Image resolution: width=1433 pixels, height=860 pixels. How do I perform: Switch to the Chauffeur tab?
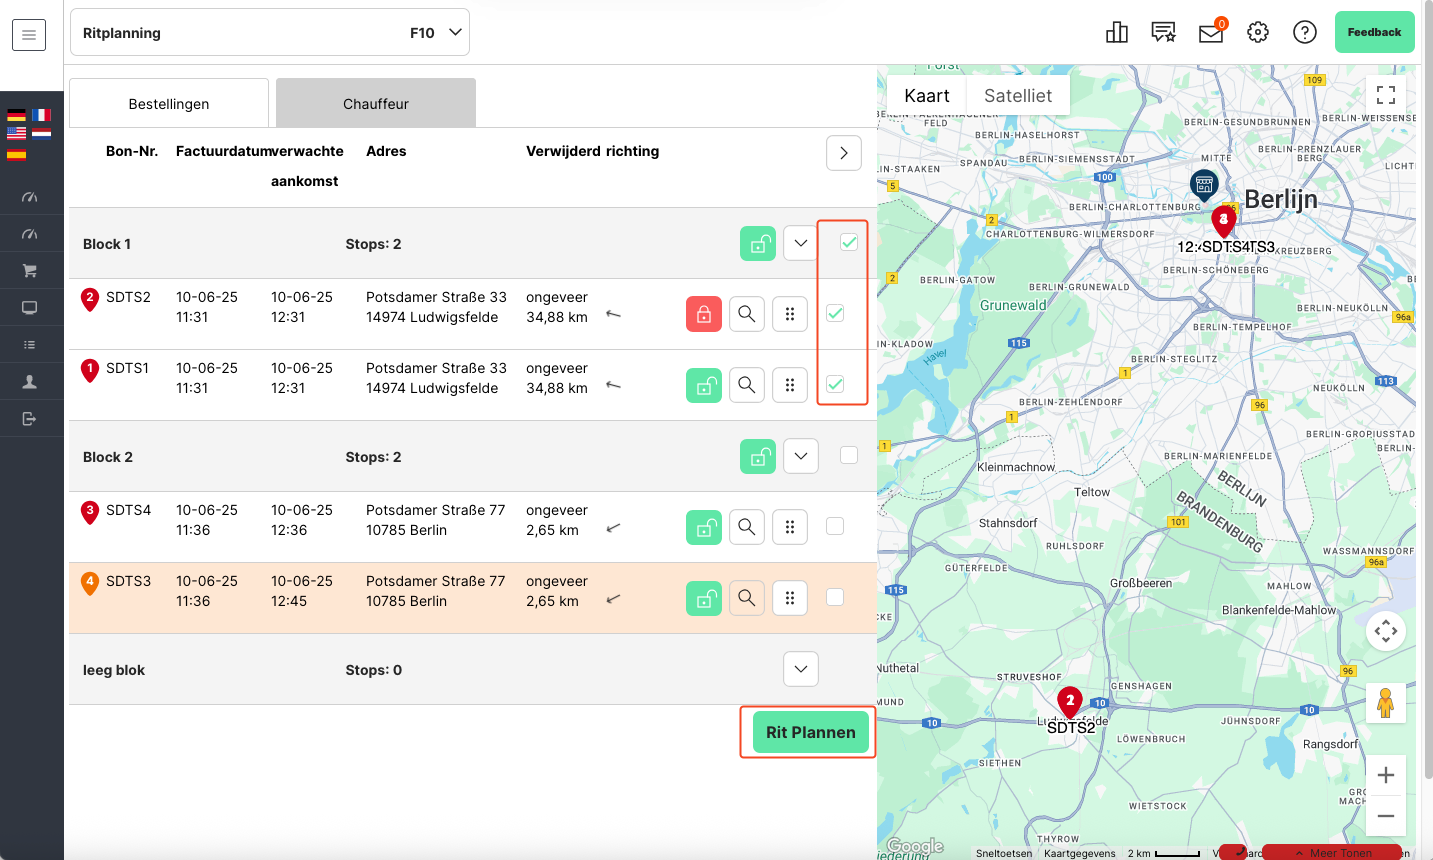click(x=376, y=103)
